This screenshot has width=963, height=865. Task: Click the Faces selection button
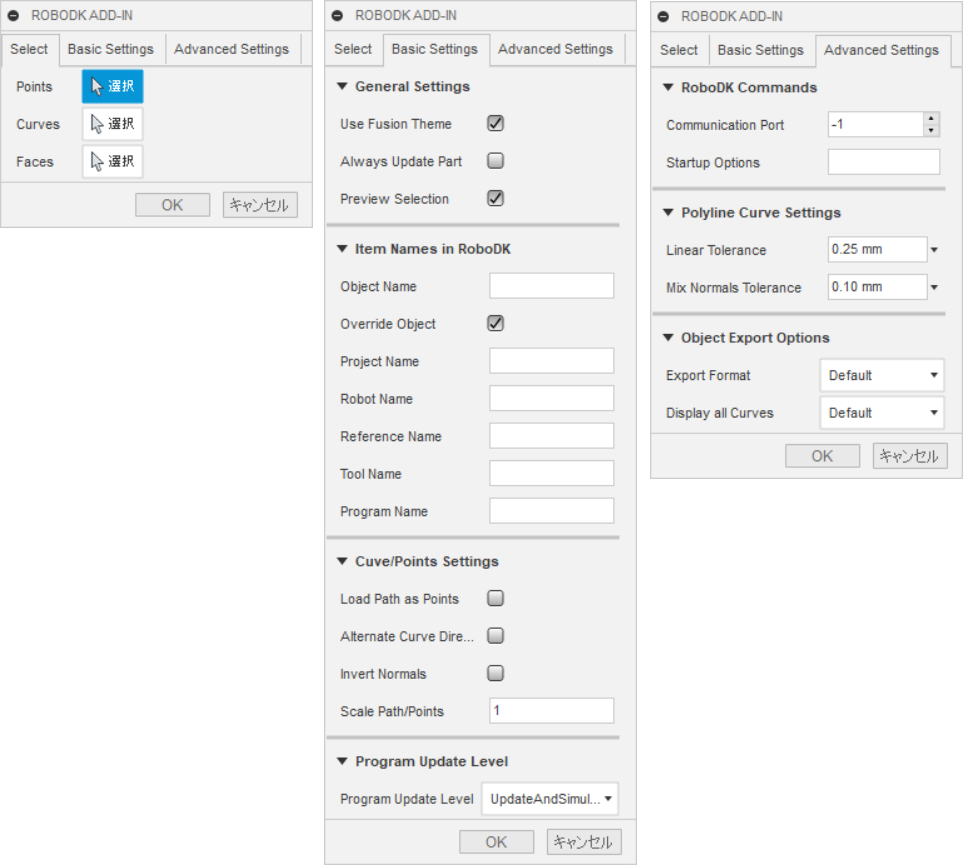click(112, 162)
